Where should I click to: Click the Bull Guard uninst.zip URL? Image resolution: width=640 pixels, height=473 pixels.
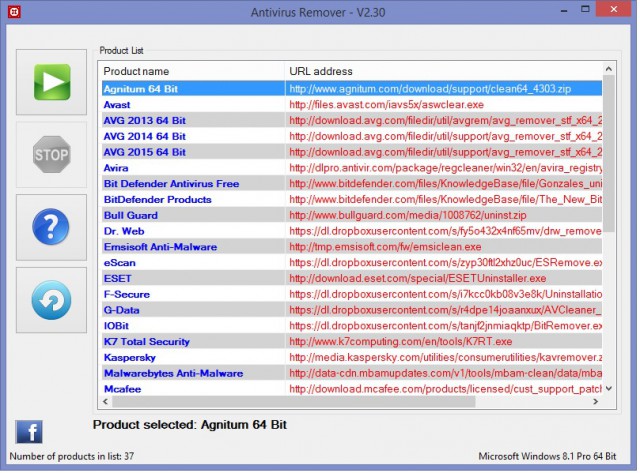(408, 215)
